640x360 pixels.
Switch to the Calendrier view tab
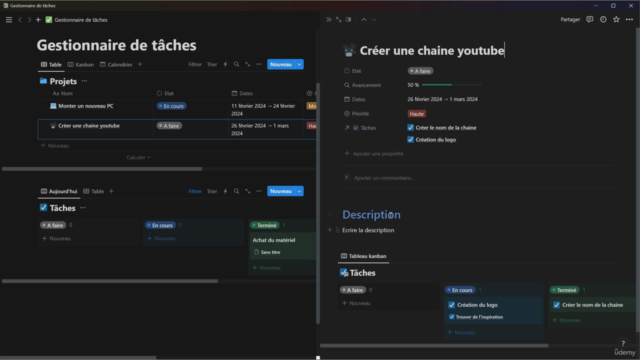pos(116,64)
